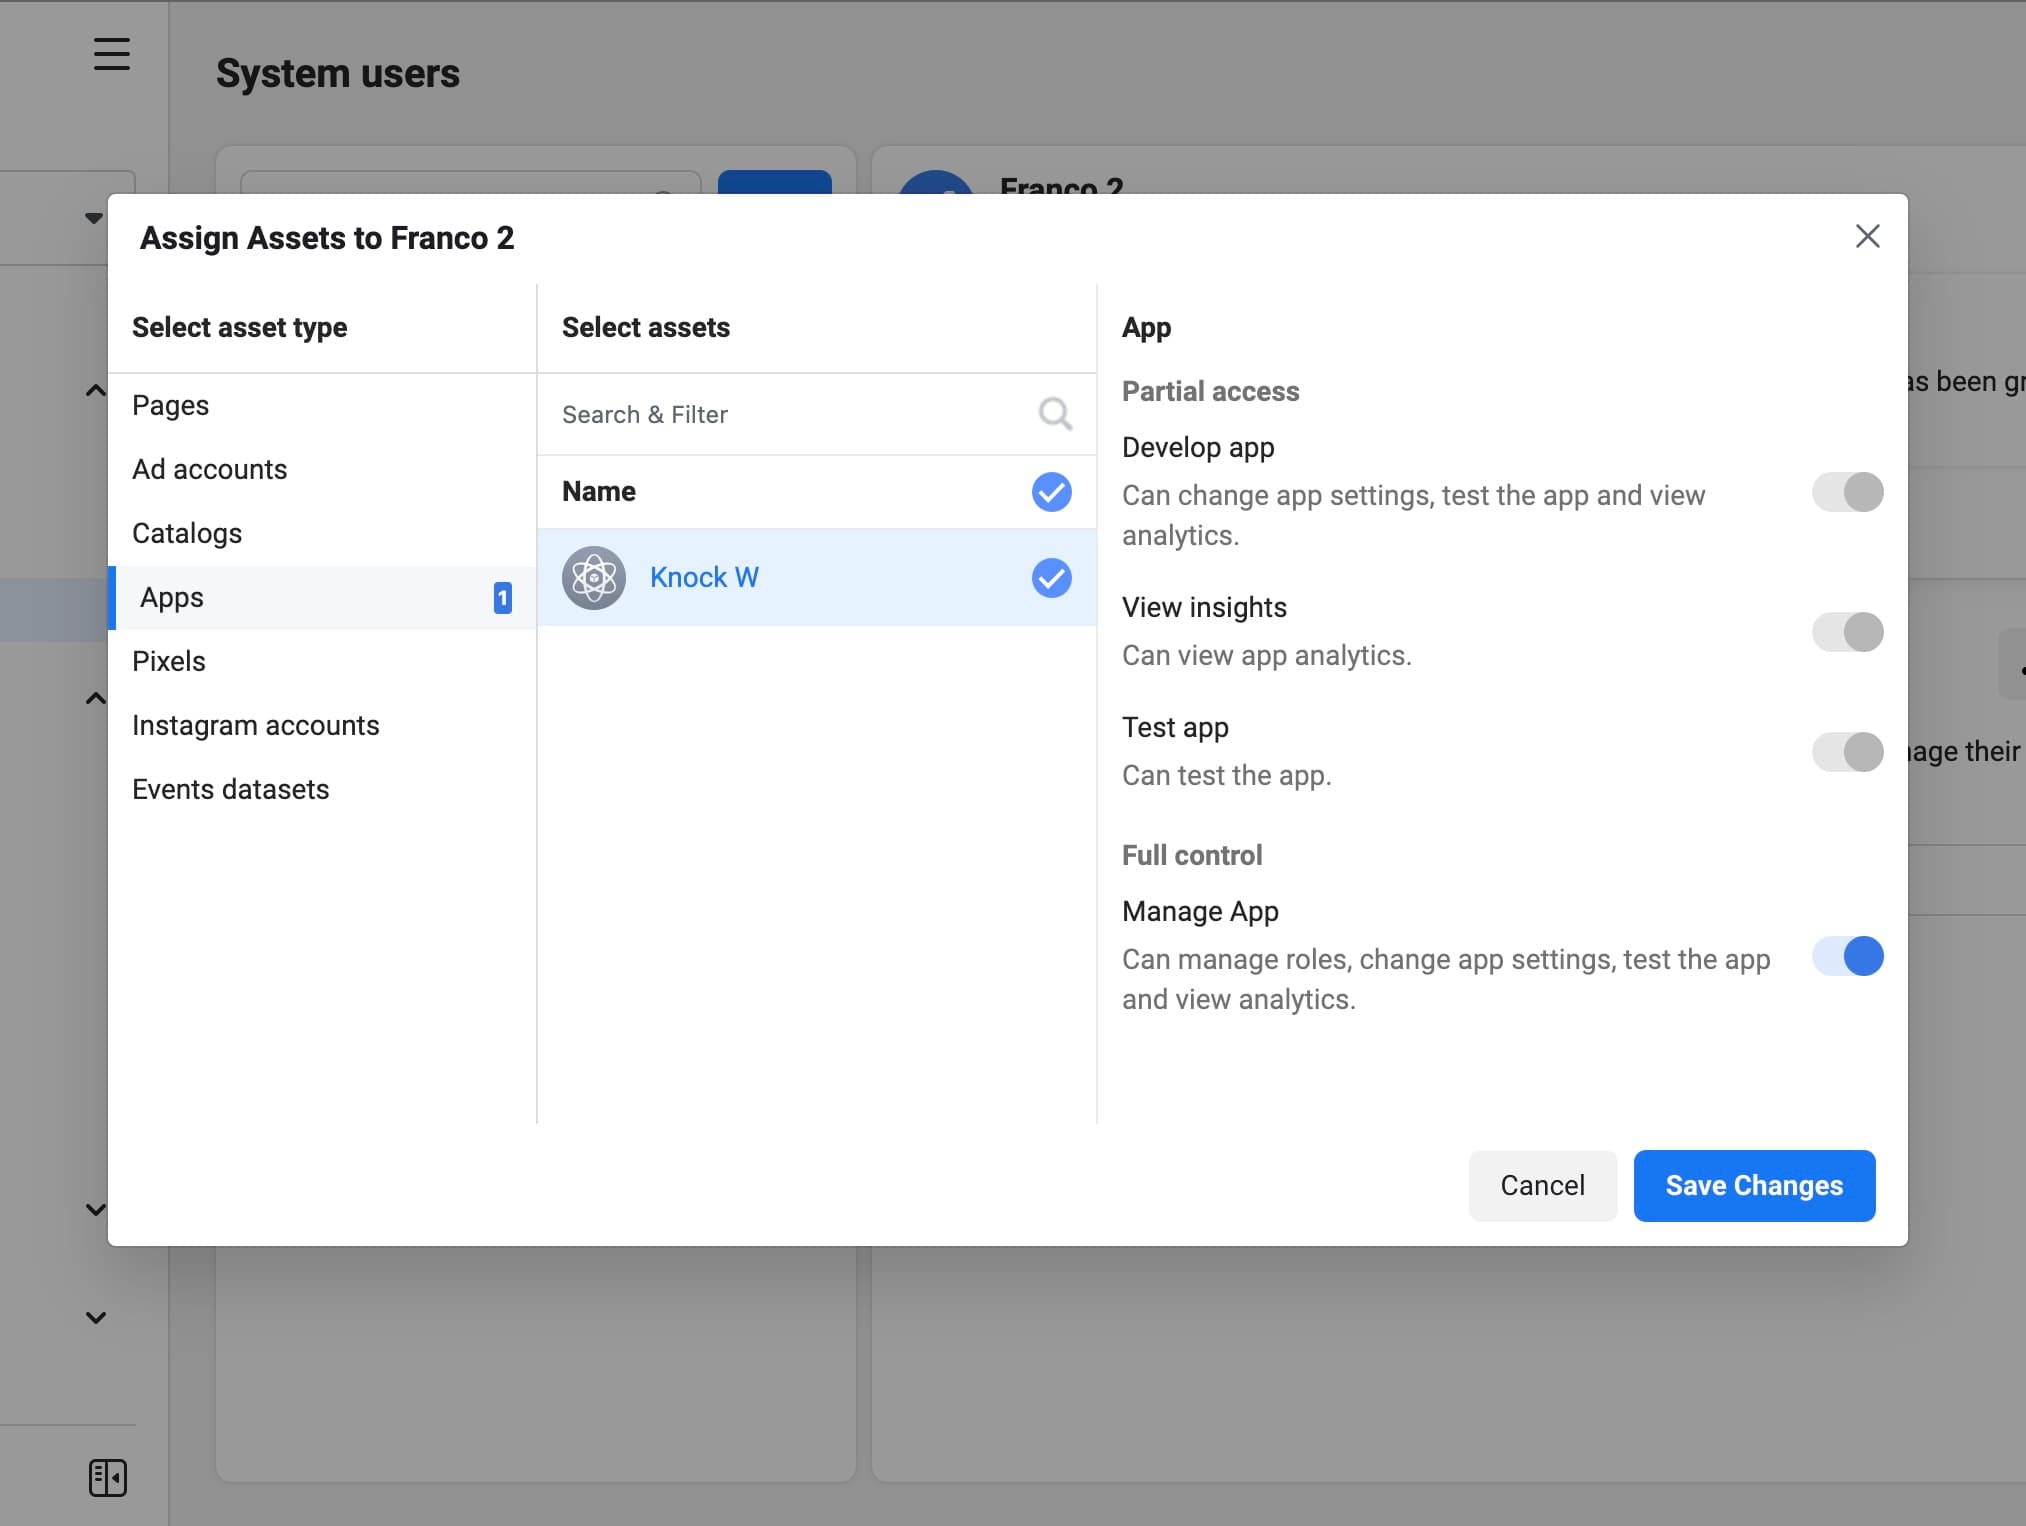Viewport: 2026px width, 1526px height.
Task: Close the Assign Assets dialog
Action: click(x=1866, y=236)
